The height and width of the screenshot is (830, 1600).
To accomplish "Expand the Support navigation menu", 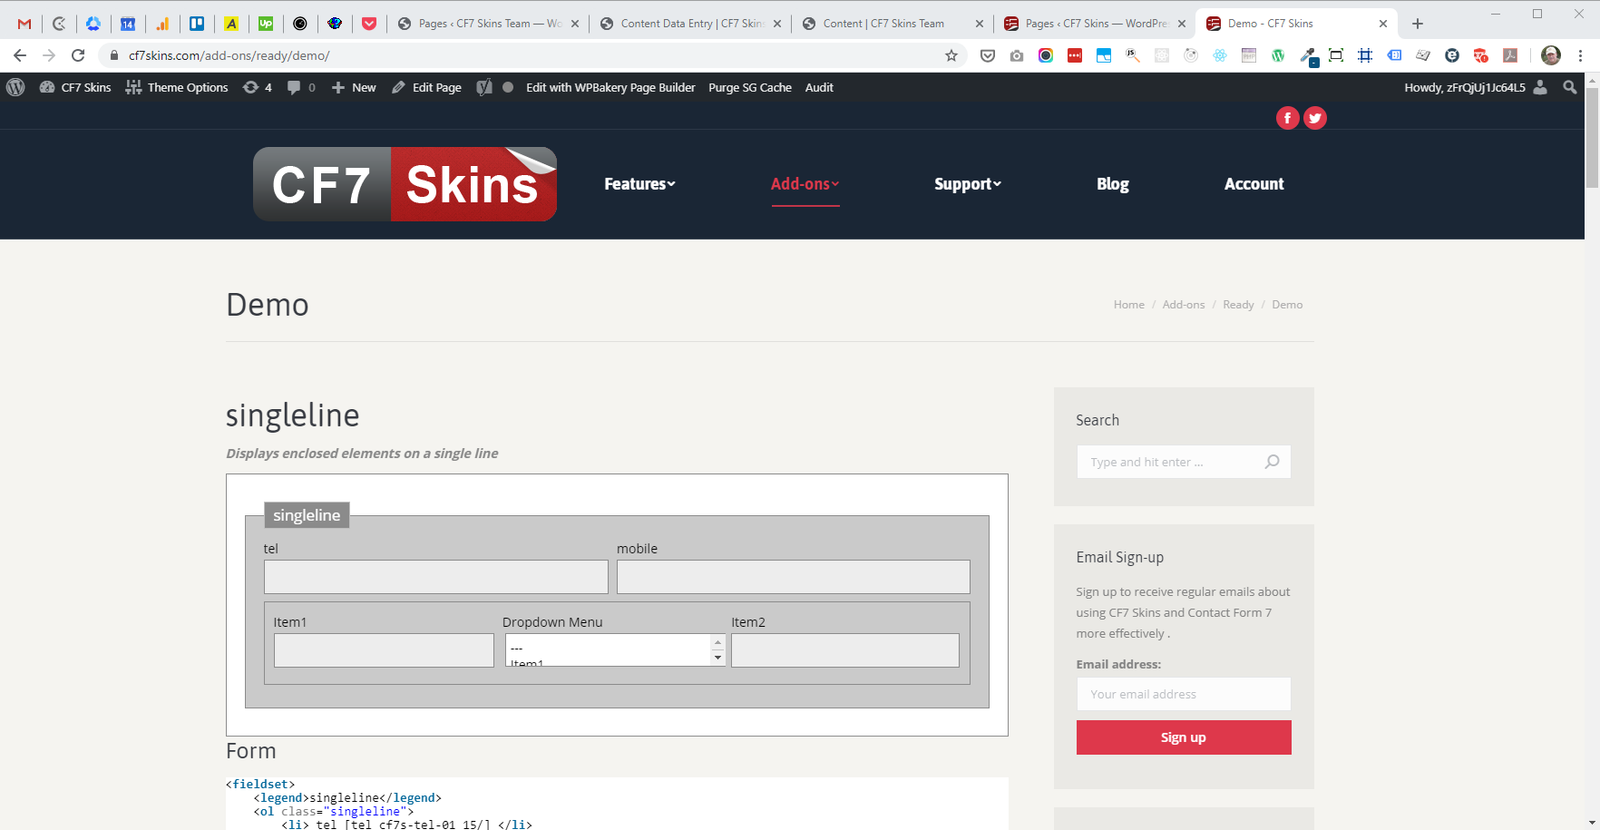I will tap(967, 184).
